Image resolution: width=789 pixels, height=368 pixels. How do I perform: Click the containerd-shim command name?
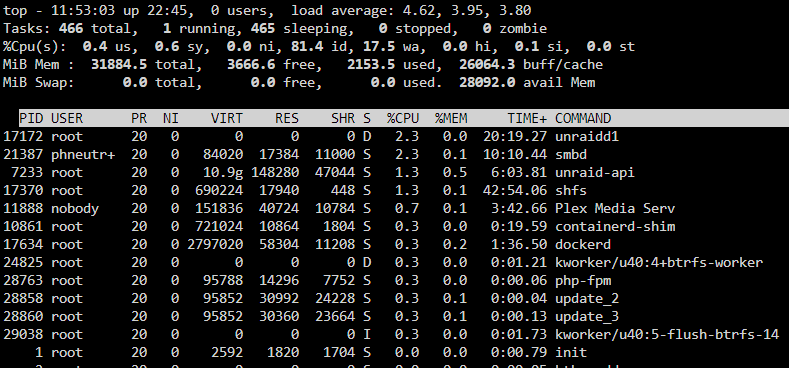click(x=615, y=227)
